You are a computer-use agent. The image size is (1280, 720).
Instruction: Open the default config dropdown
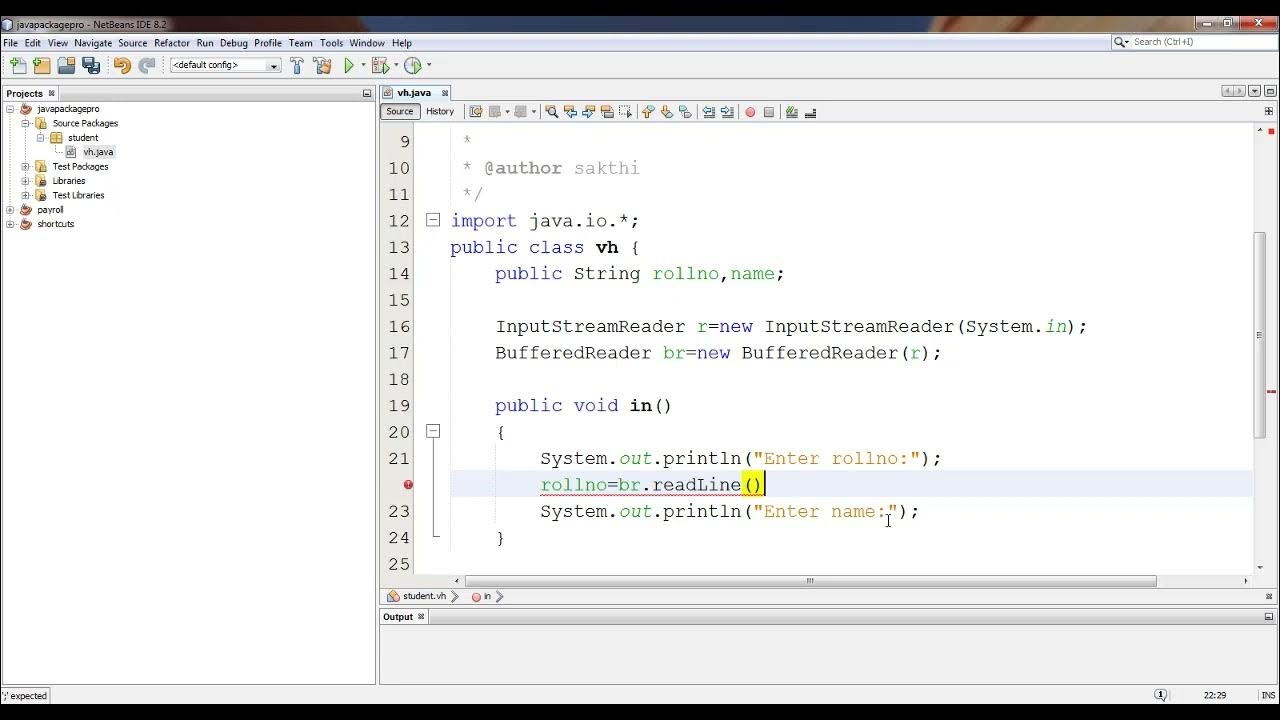tap(226, 65)
